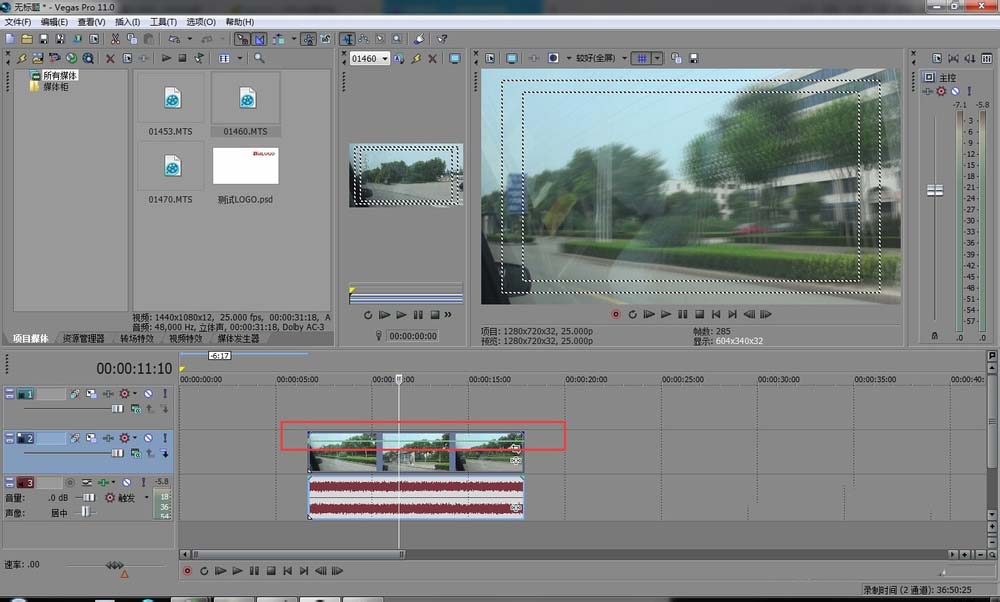Toggle Automatic Crossfades button
Screen dimensions: 1000x602
click(260, 39)
